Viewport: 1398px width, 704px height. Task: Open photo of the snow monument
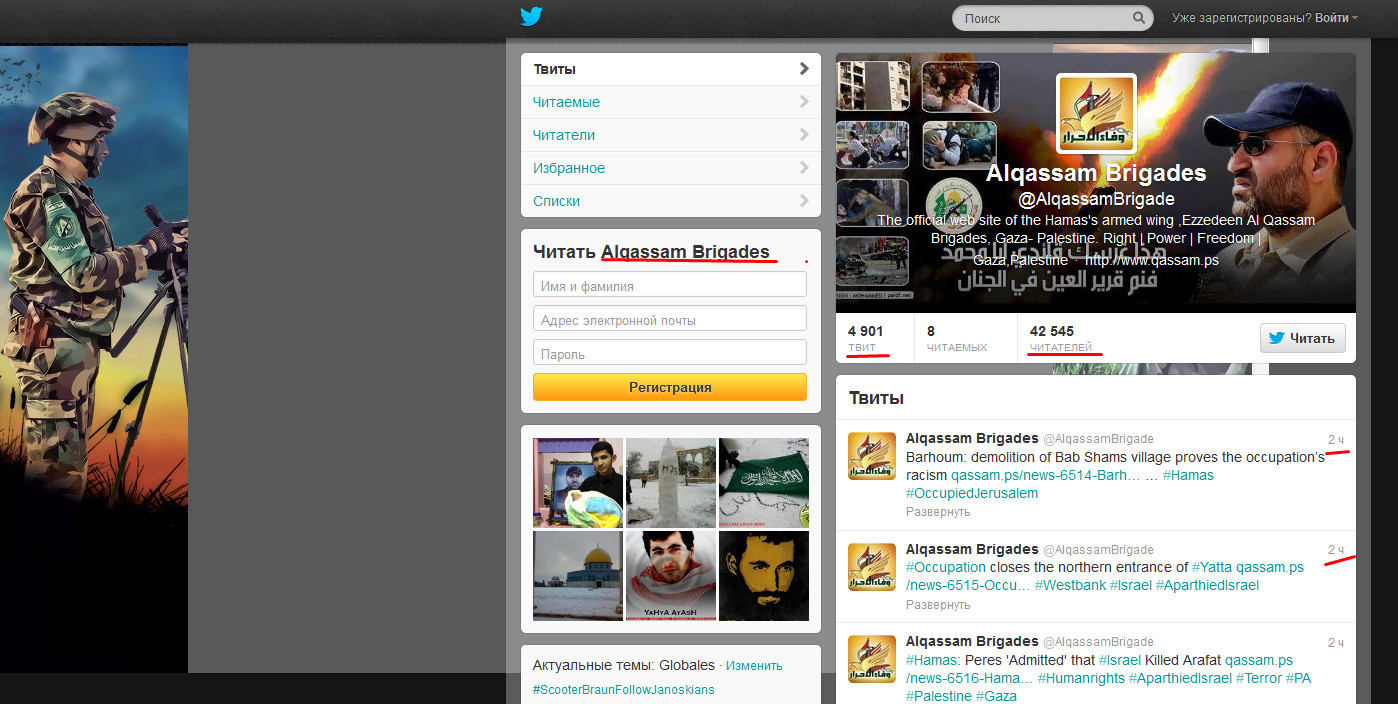(x=671, y=482)
